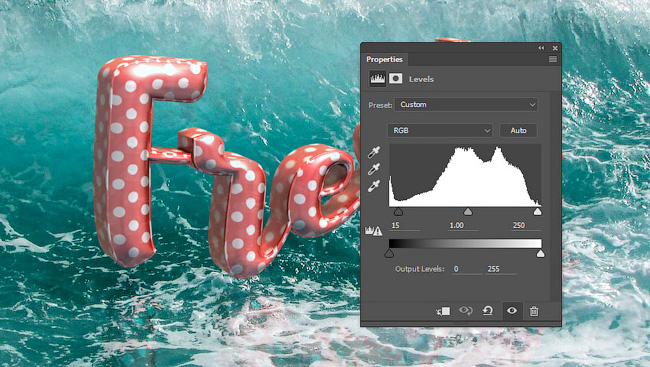Click the histogram warning recalculate icon
This screenshot has height=367, width=650.
pos(374,231)
